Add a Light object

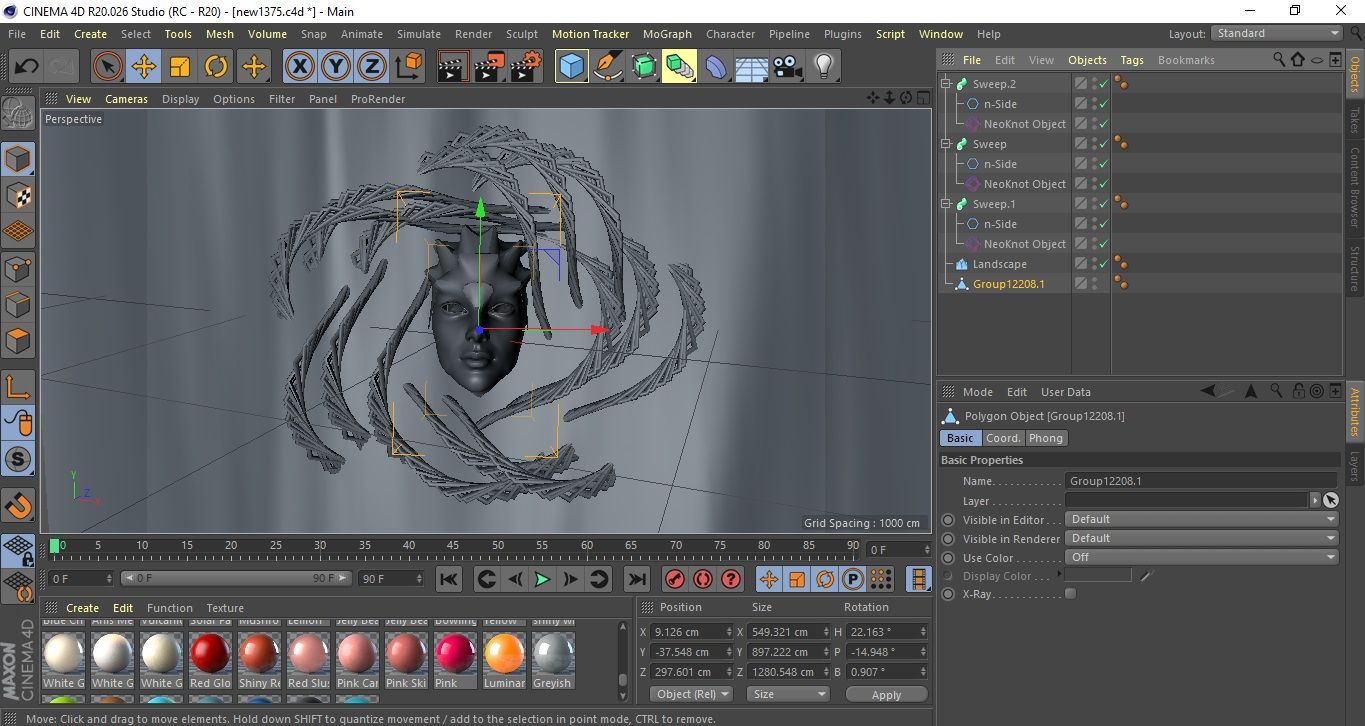823,67
